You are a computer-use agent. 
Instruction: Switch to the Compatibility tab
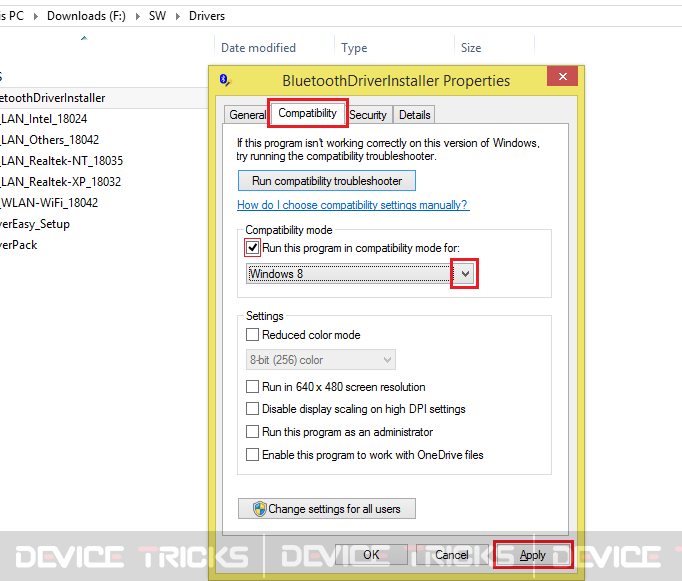(x=308, y=113)
